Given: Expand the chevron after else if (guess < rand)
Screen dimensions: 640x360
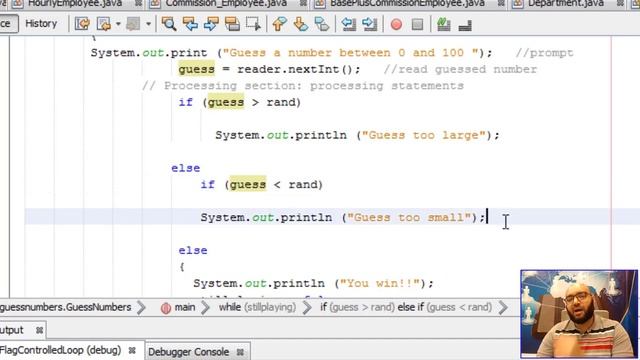Looking at the screenshot, I should pyautogui.click(x=503, y=307).
